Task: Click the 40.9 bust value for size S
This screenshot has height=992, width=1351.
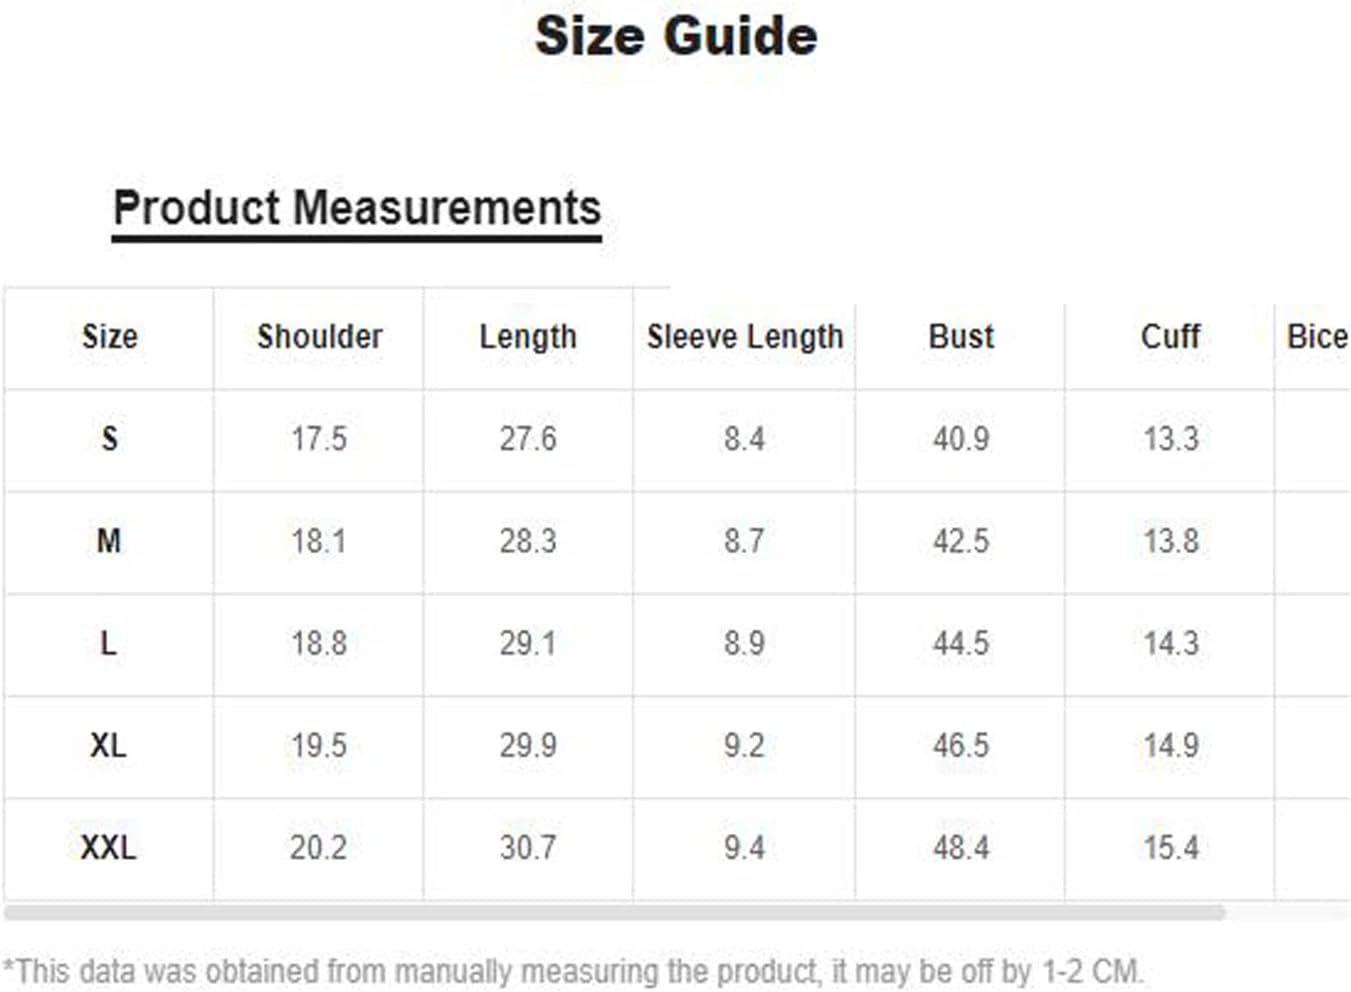Action: click(961, 439)
